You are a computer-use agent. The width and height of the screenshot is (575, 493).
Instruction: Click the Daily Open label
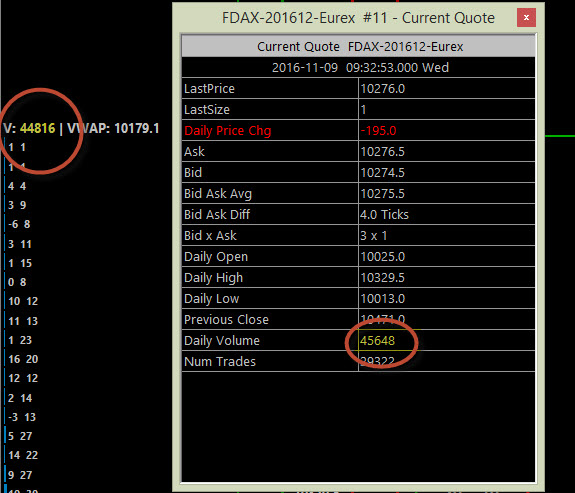coord(216,257)
